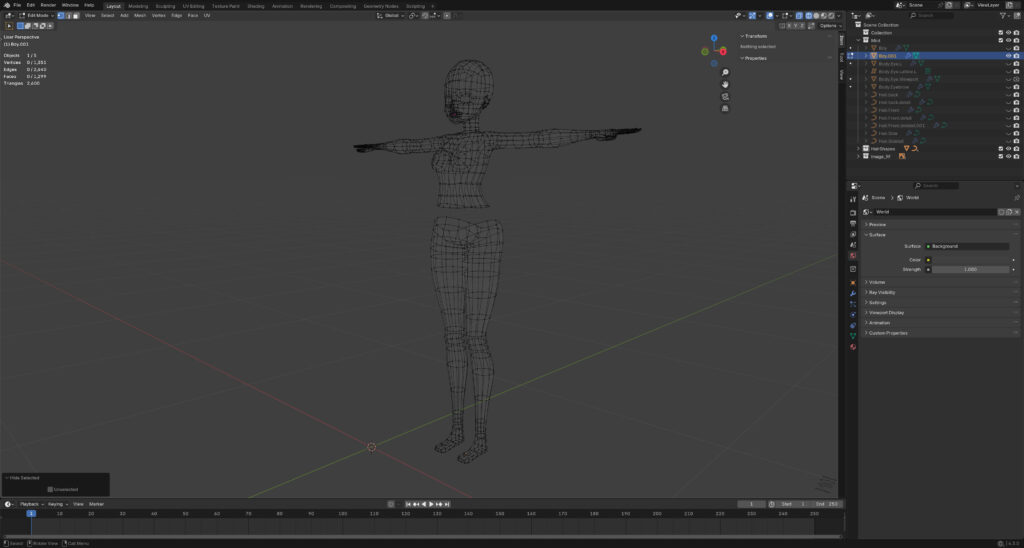
Task: Open outliner filter funnel menu
Action: [x=1004, y=15]
